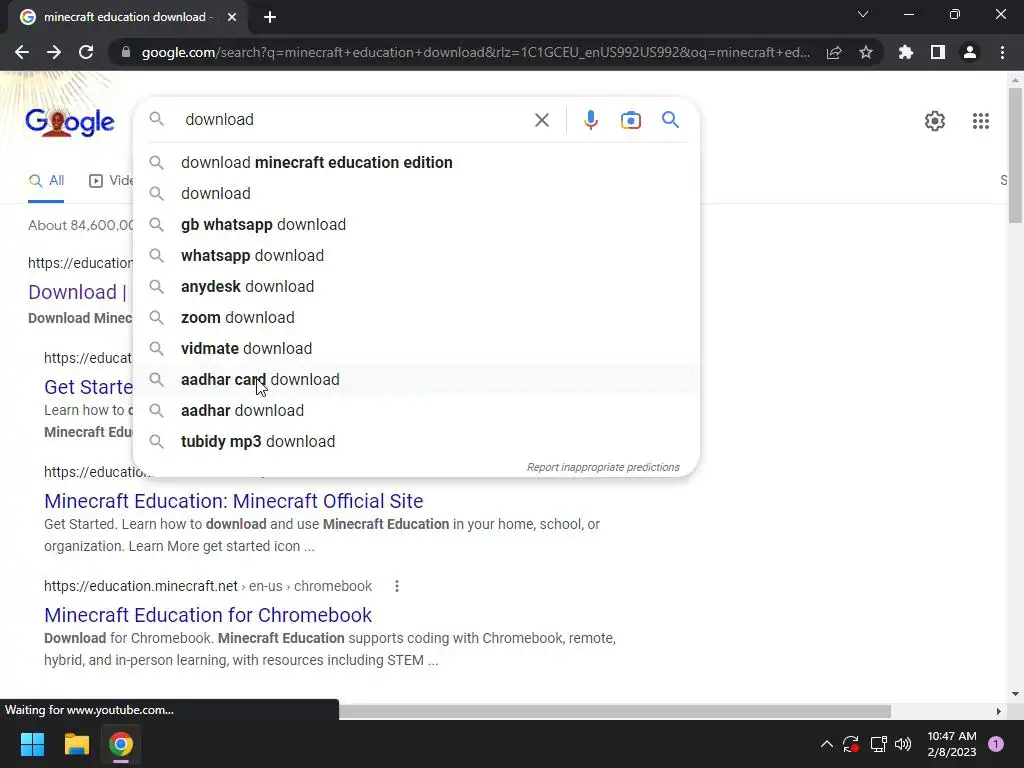Choose anydesk download suggestion
Image resolution: width=1024 pixels, height=768 pixels.
(416, 287)
